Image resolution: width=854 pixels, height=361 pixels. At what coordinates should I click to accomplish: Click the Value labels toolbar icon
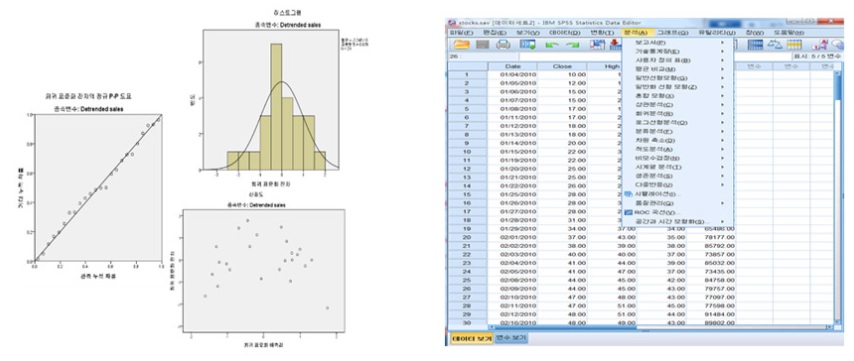(x=819, y=45)
